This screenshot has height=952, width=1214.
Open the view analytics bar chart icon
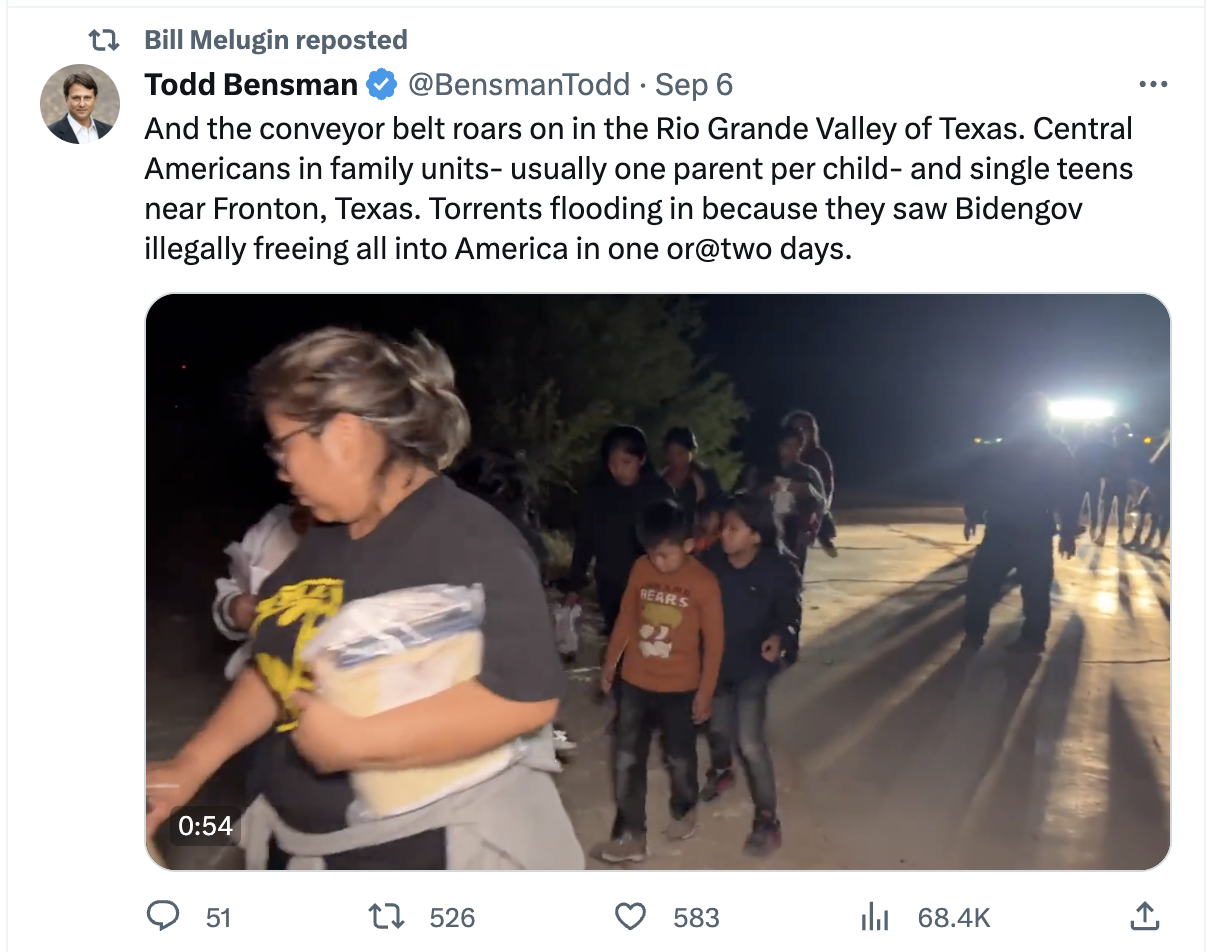[875, 916]
